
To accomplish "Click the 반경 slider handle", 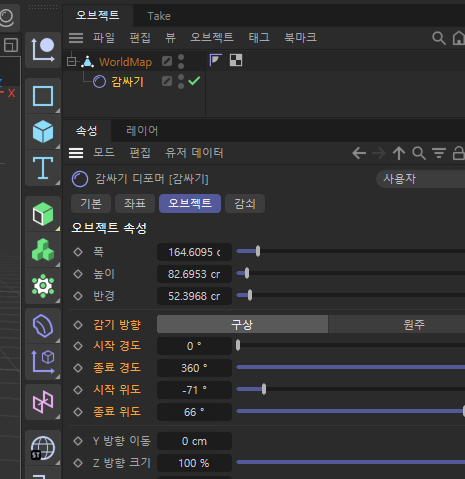I will (x=250, y=295).
